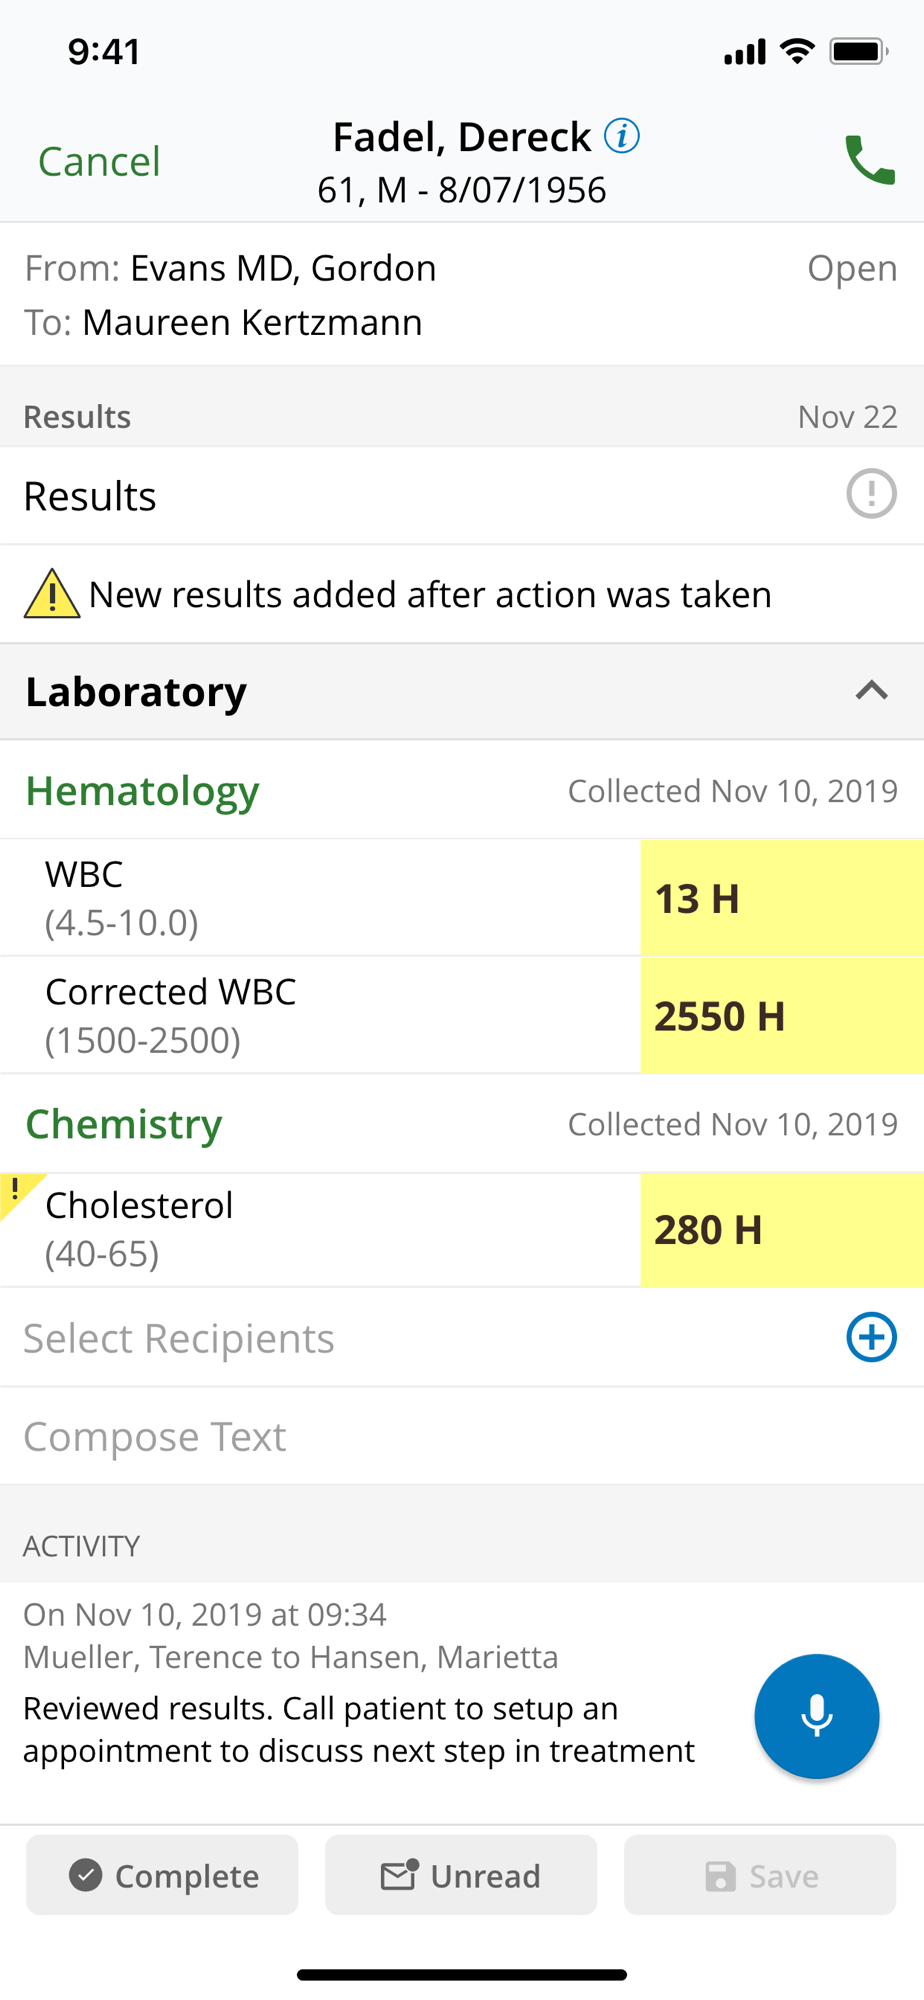
Task: Mark the message as Unread
Action: 461,1875
